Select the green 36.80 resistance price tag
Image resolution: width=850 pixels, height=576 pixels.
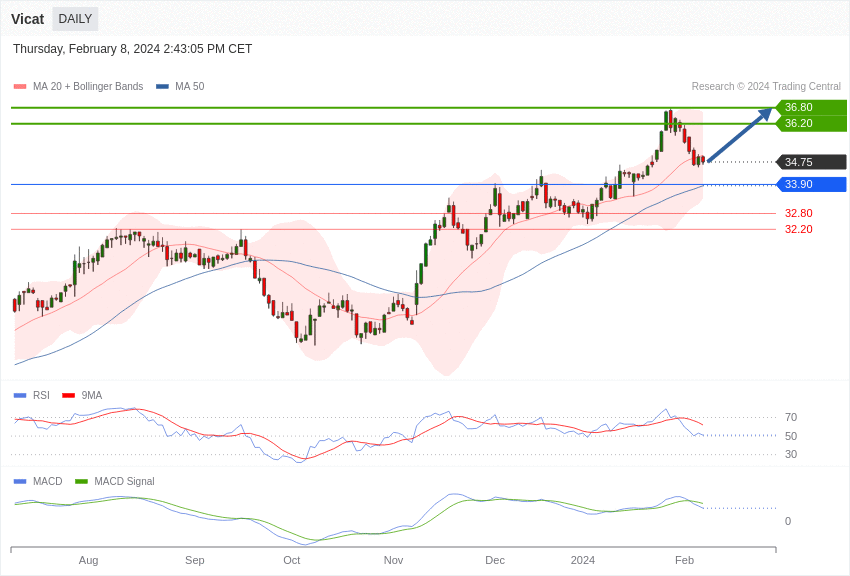[810, 107]
